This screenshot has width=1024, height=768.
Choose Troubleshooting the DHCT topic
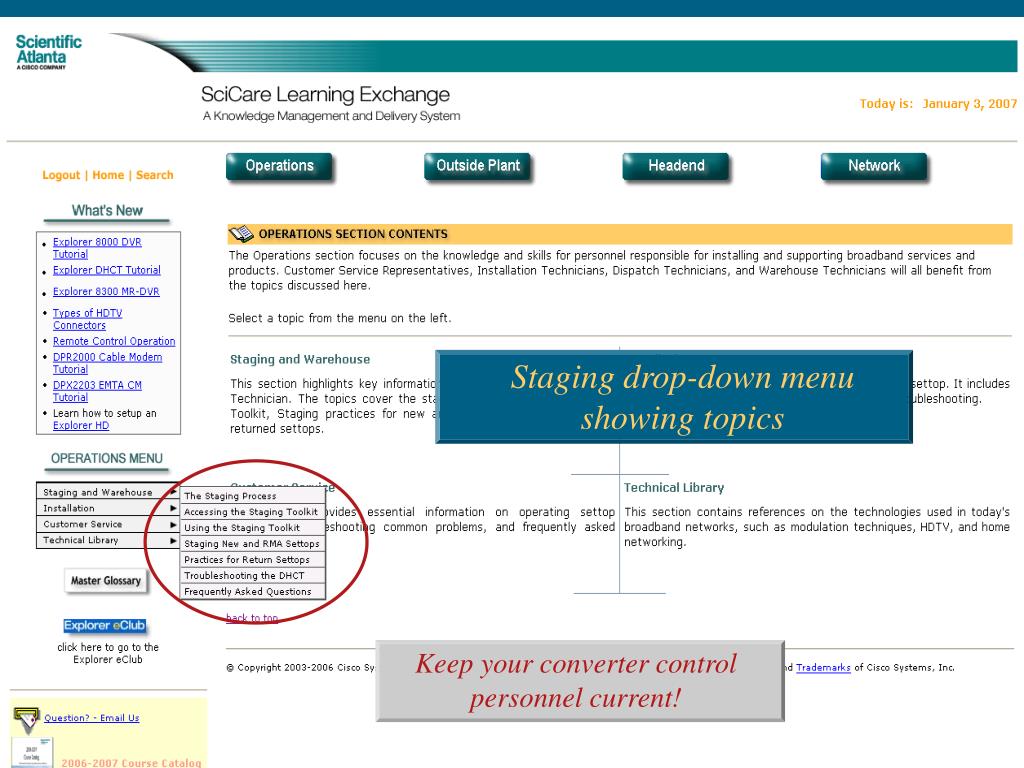coord(253,575)
